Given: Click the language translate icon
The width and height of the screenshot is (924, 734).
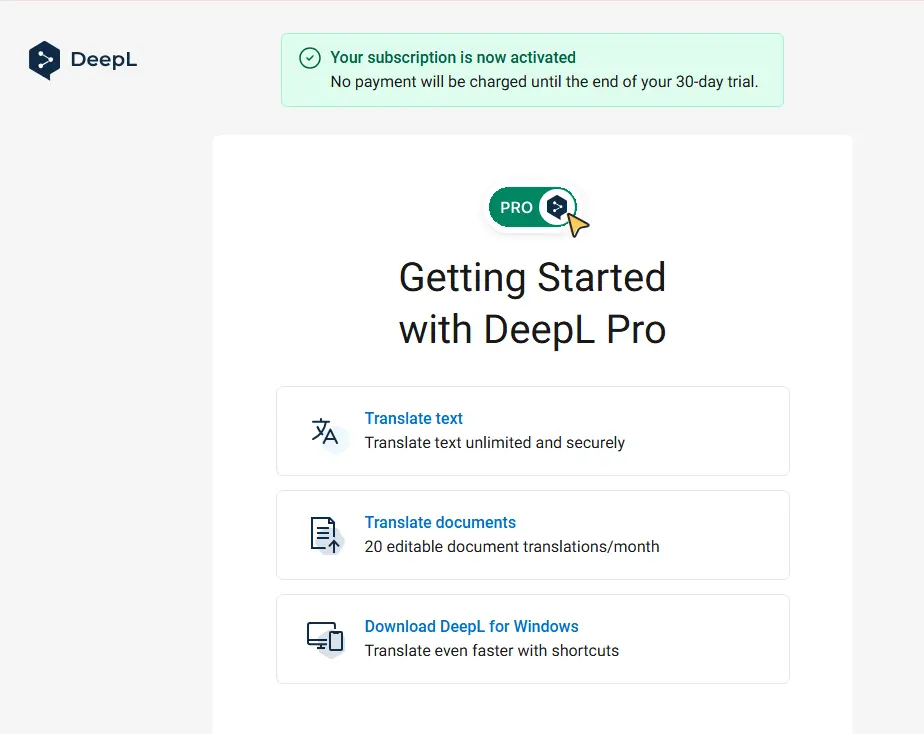Looking at the screenshot, I should click(325, 431).
